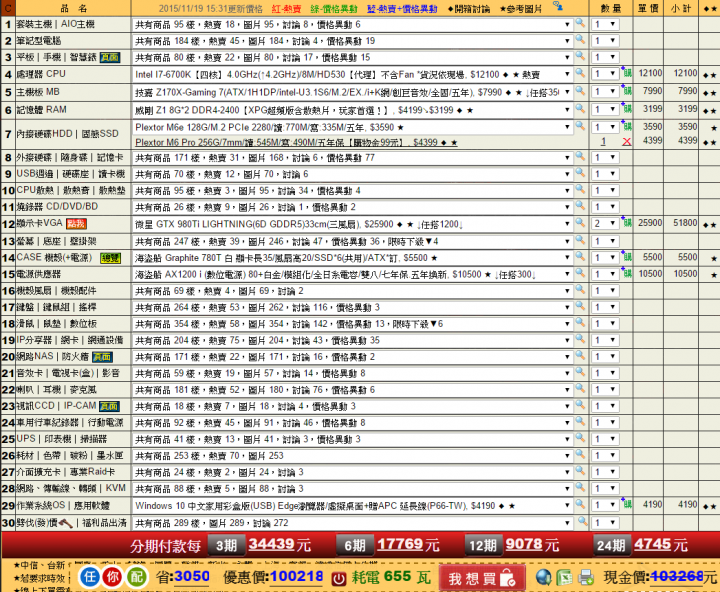Screen dimensions: 720x592
Task: Click the hammer icon beside 整伐(發)價
Action: [x=66, y=523]
